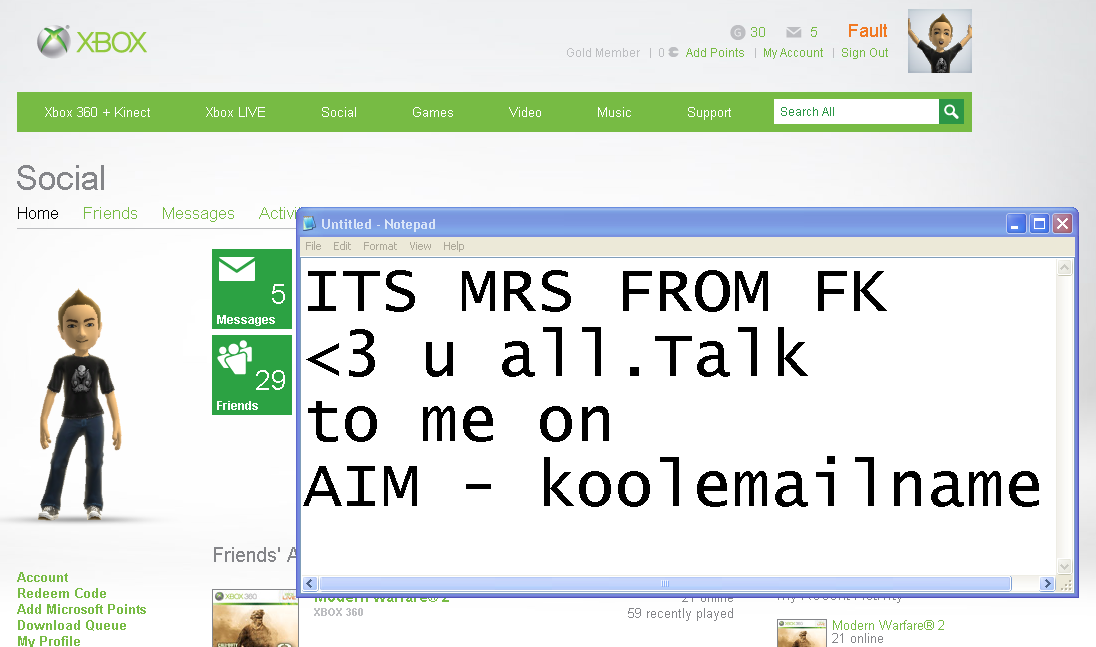Open Xbox 360 + Kinect menu
This screenshot has width=1096, height=647.
[x=97, y=112]
